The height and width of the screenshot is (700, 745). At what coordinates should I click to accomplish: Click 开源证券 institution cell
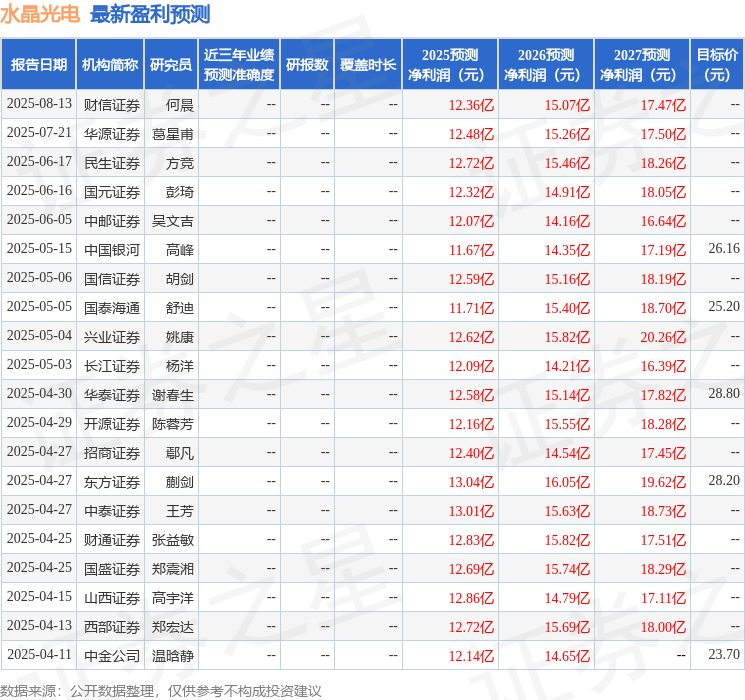tap(112, 423)
